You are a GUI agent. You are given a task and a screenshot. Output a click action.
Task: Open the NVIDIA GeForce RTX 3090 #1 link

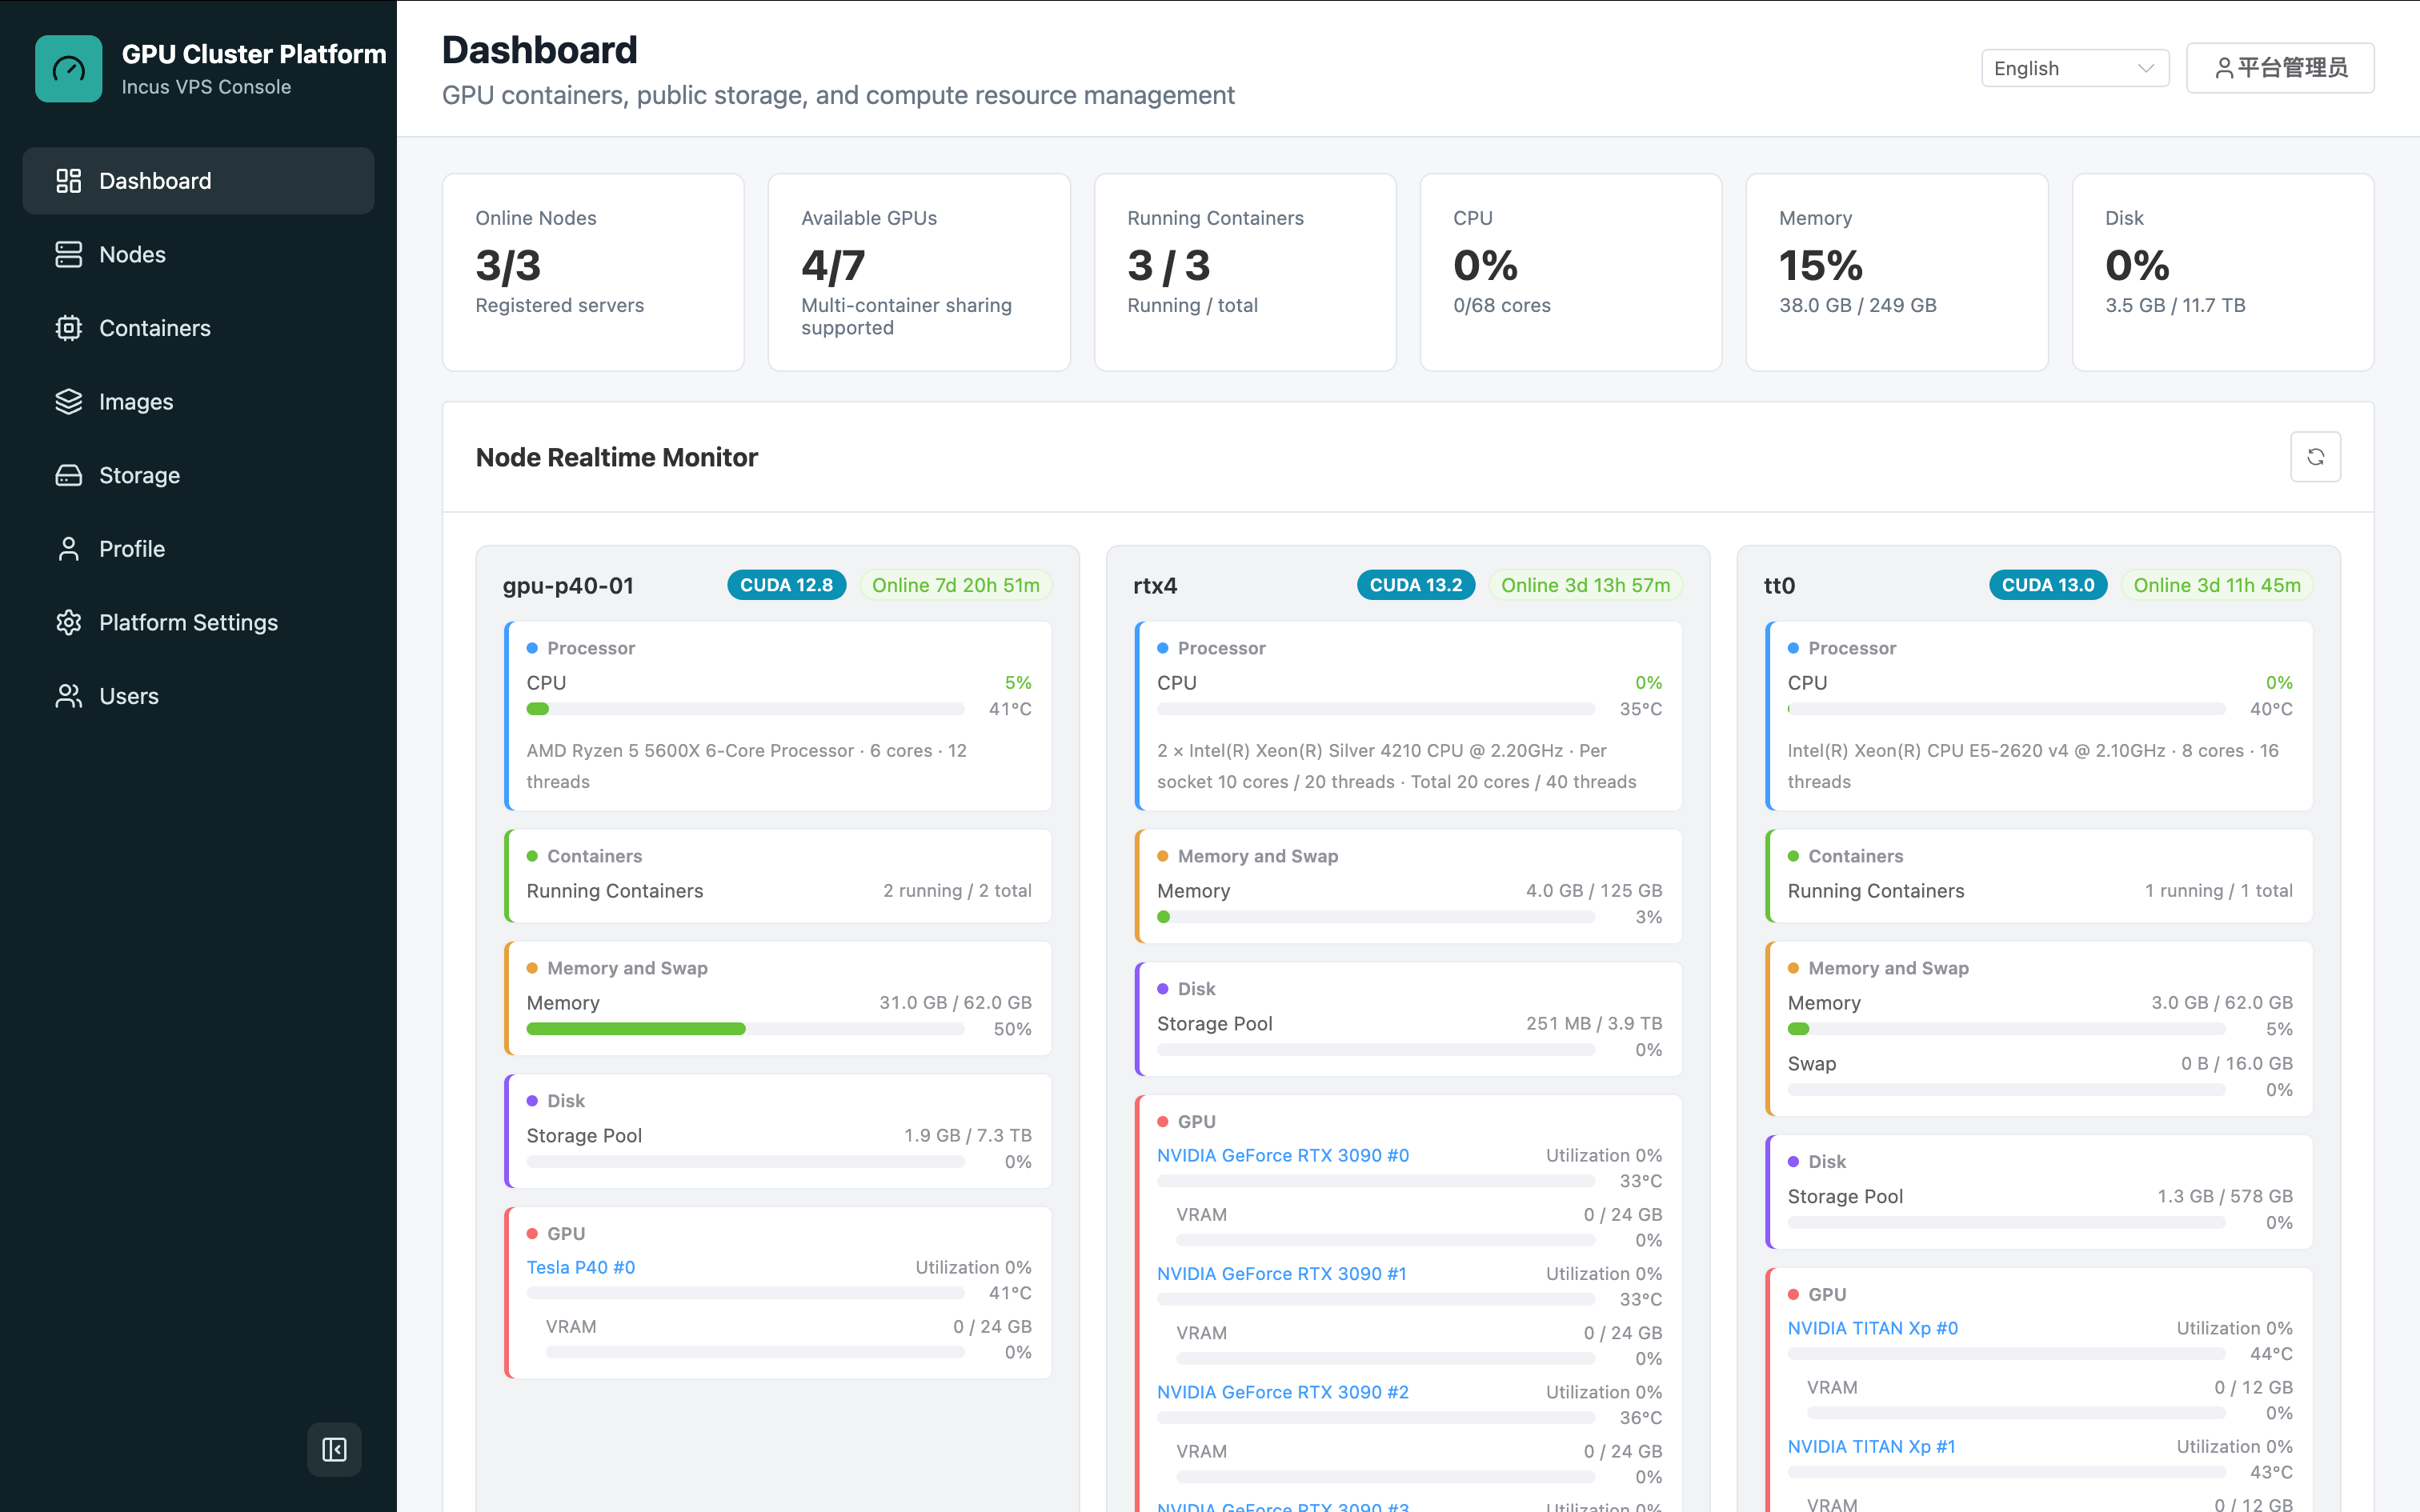click(1281, 1273)
